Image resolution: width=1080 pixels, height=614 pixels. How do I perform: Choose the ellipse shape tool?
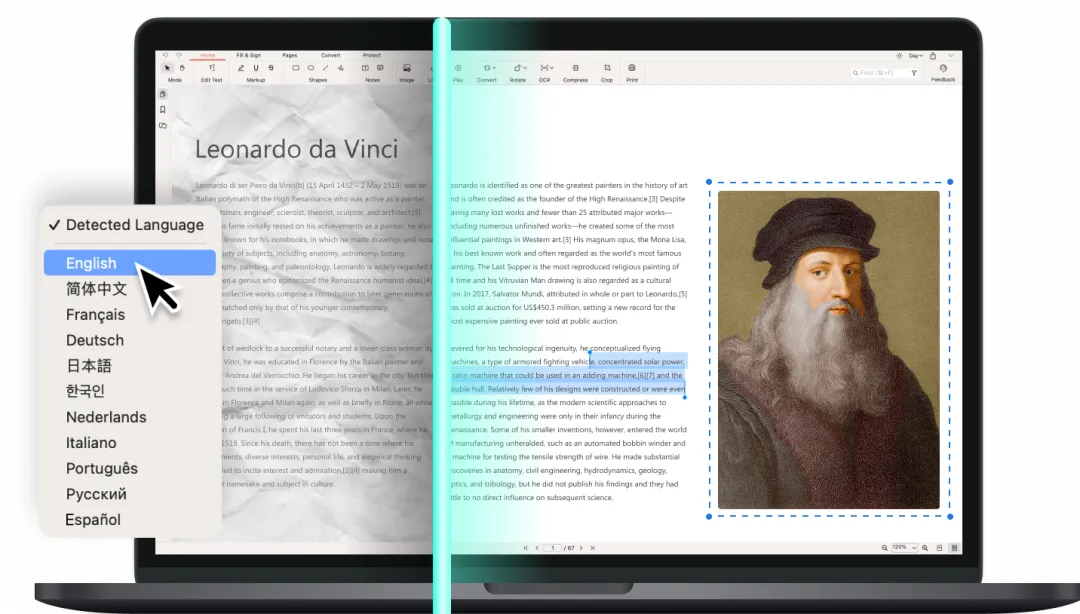(x=311, y=68)
